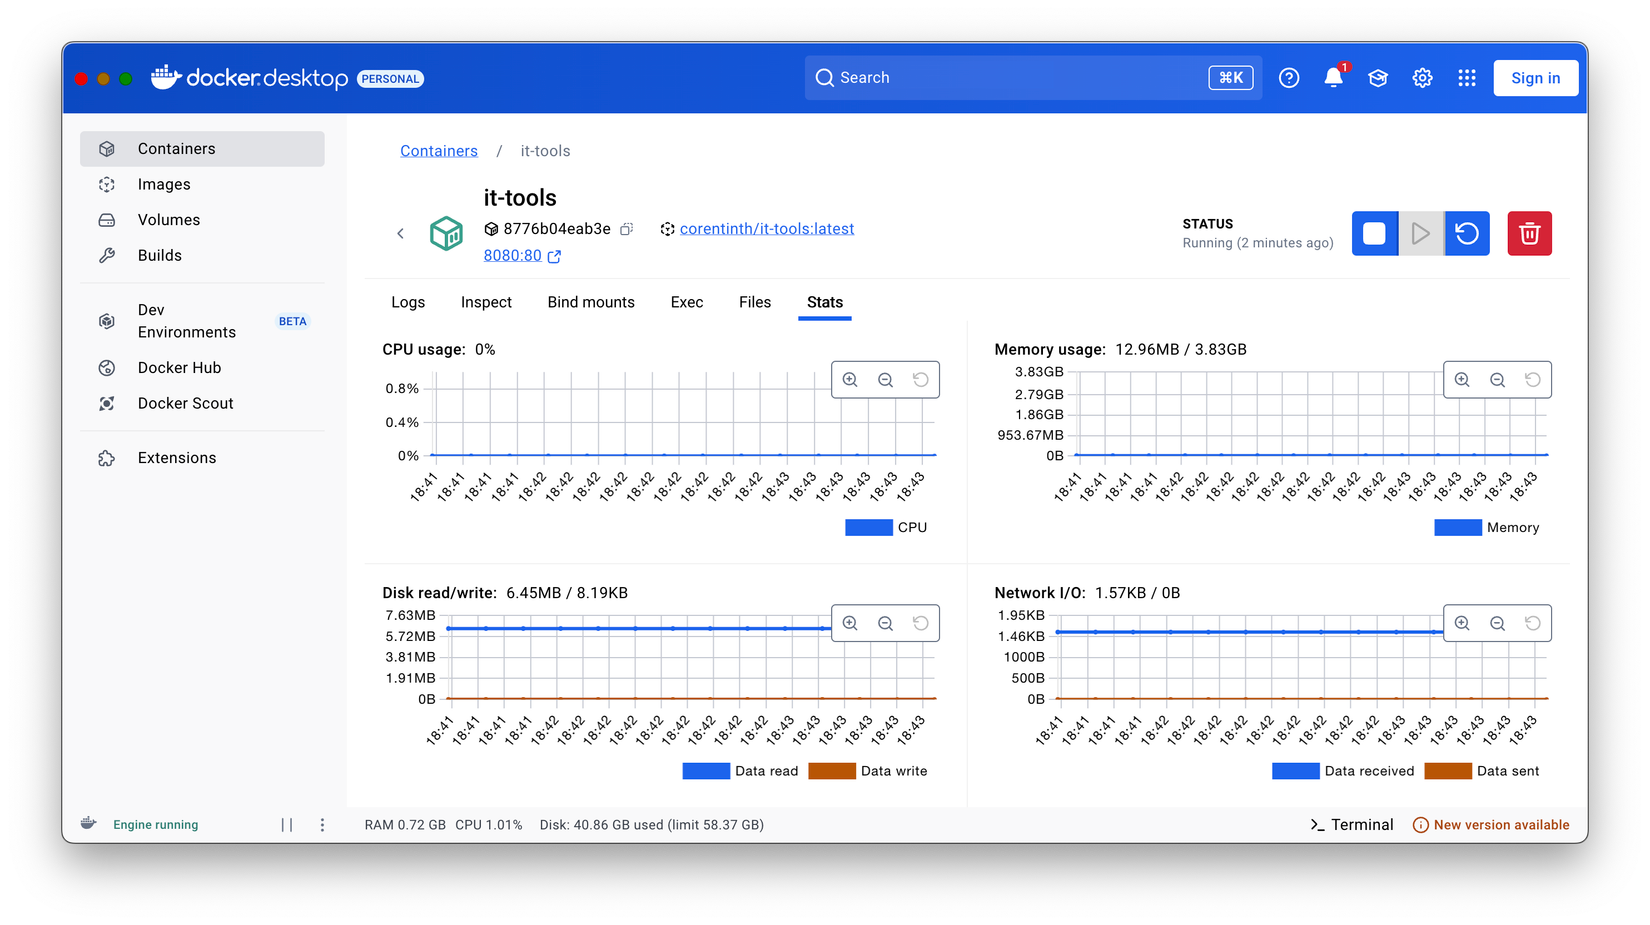Open the corentinth/it-tools:latest image link
The image size is (1650, 925).
tap(766, 229)
